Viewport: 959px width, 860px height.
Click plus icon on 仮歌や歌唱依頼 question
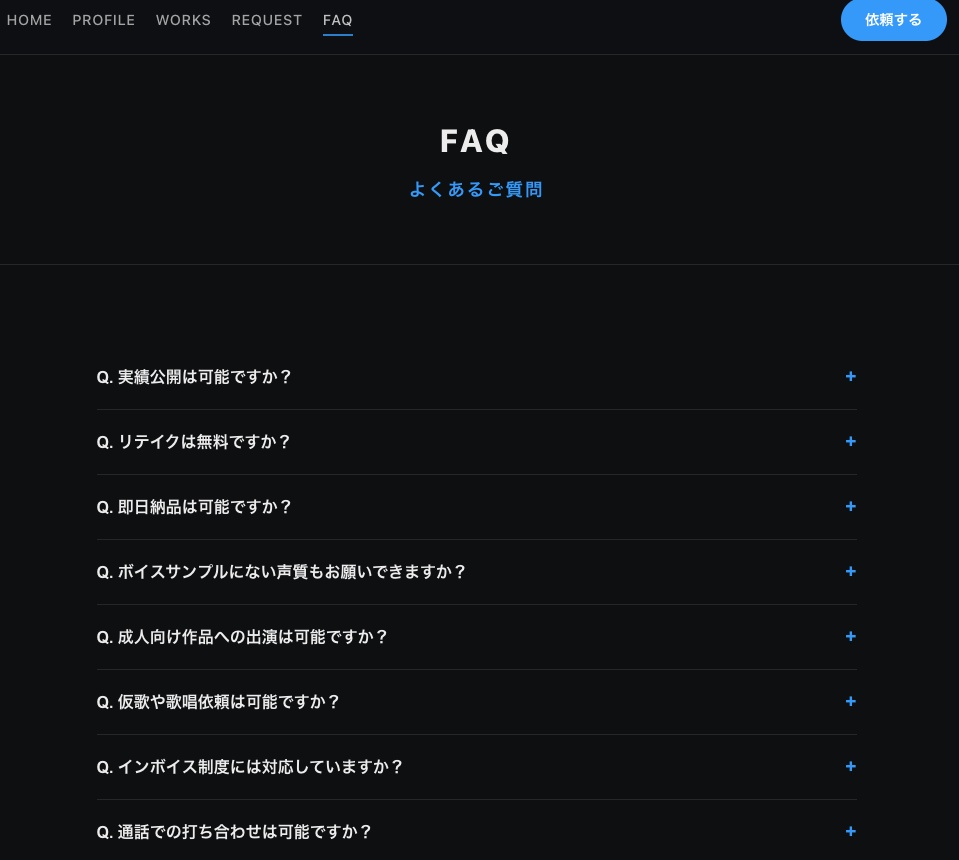pos(851,701)
